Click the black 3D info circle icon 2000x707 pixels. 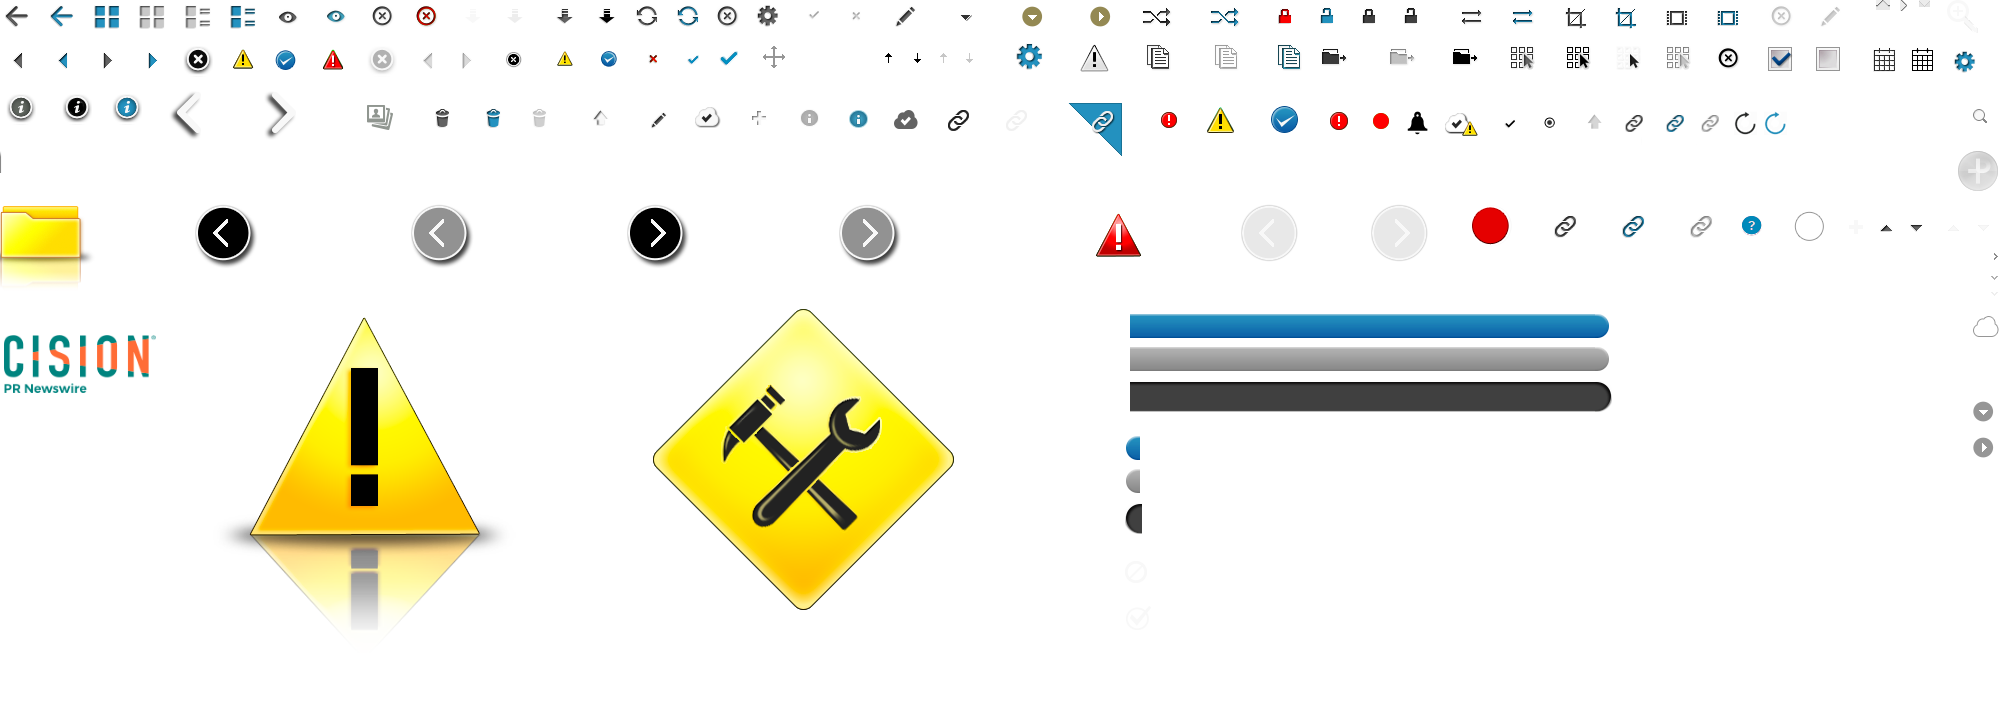point(77,108)
